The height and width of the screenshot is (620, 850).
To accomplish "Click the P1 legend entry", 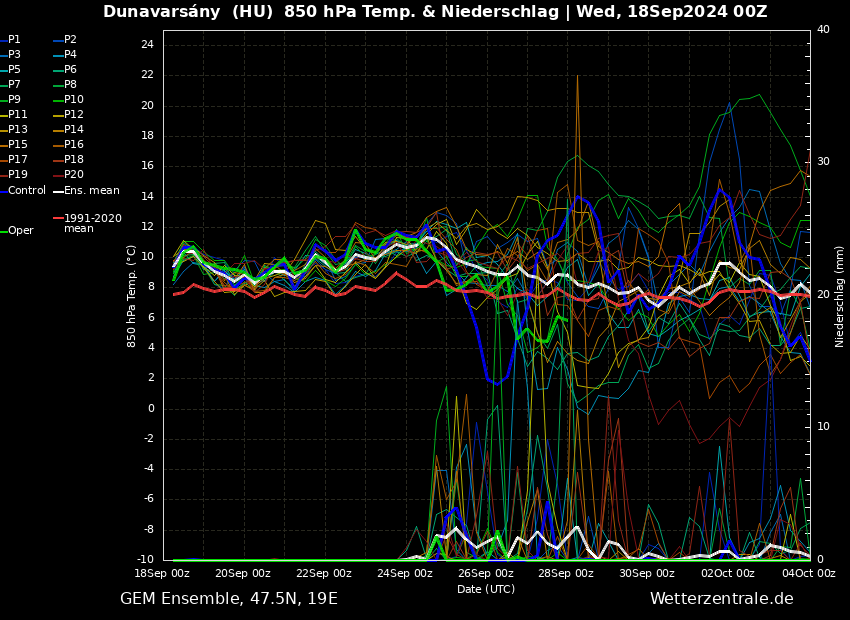I will click(x=14, y=40).
